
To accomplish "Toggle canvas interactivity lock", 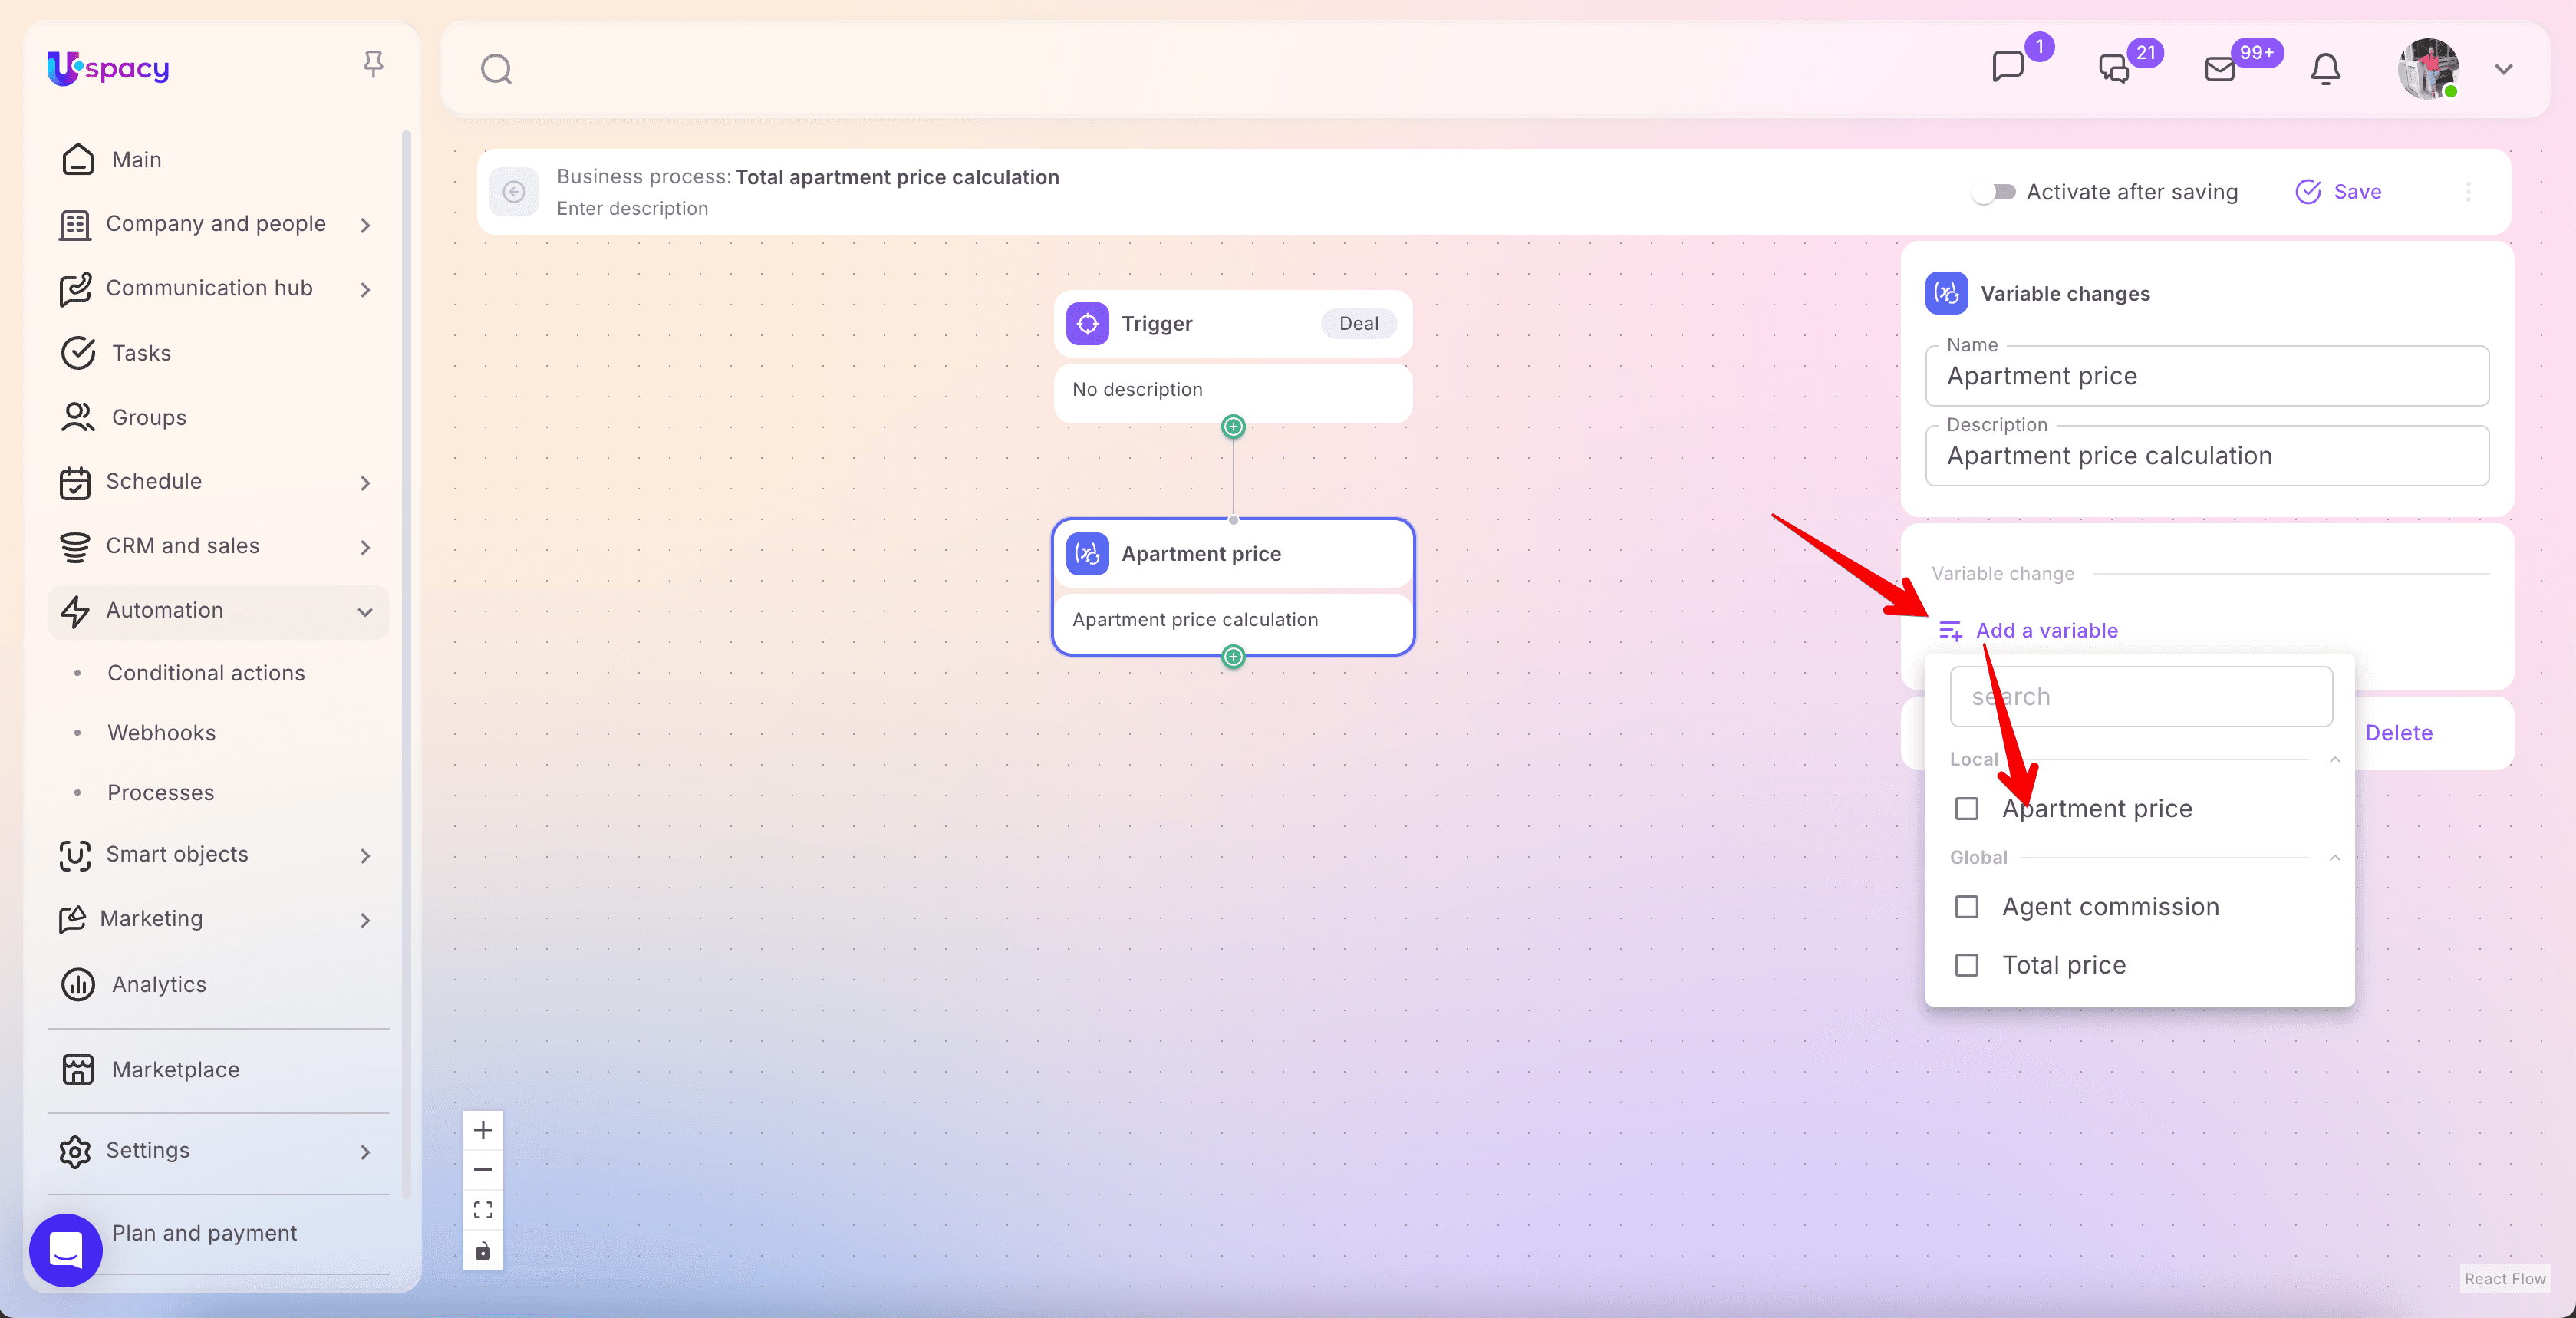I will point(483,1251).
